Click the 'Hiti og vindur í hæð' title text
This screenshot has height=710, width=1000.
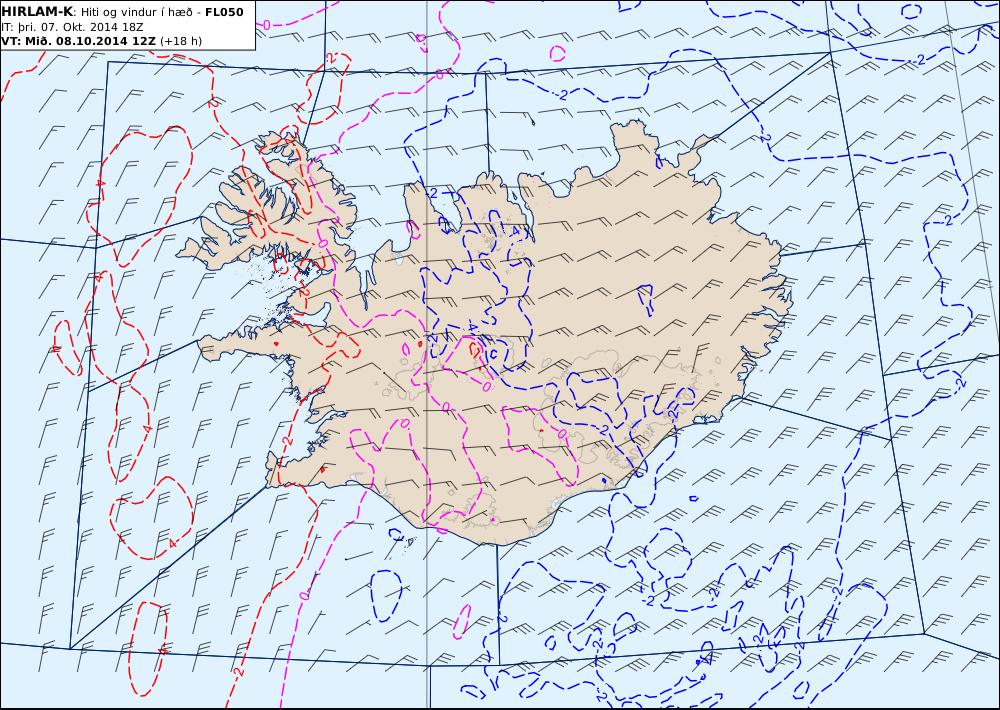136,13
